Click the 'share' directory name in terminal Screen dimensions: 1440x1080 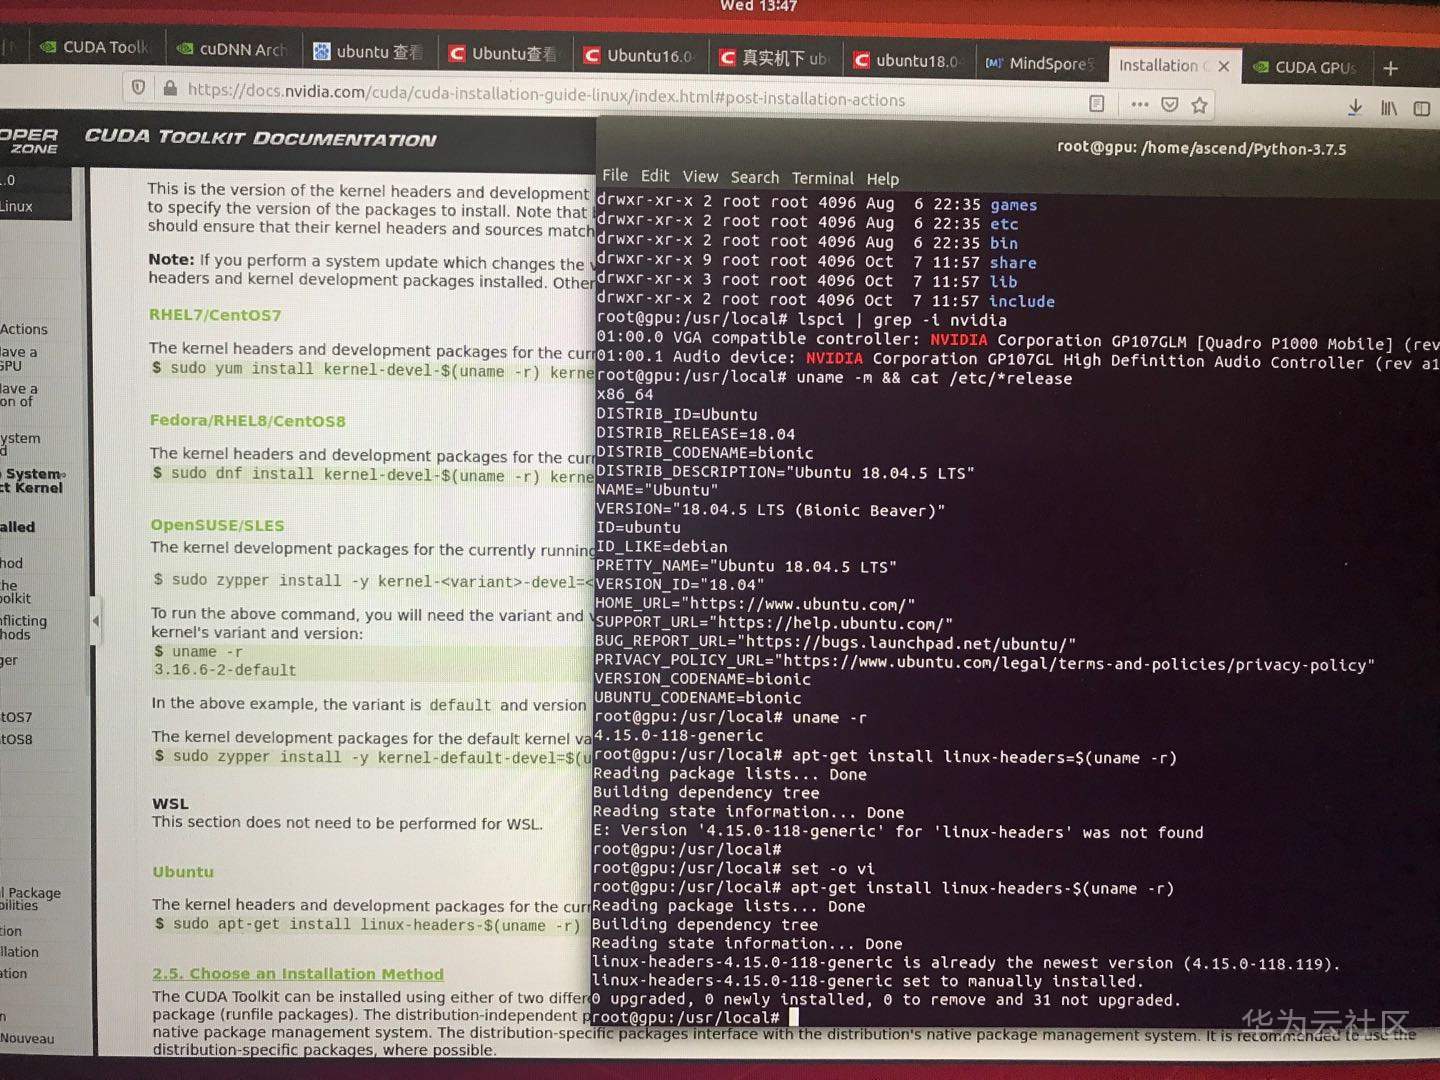tap(1013, 263)
